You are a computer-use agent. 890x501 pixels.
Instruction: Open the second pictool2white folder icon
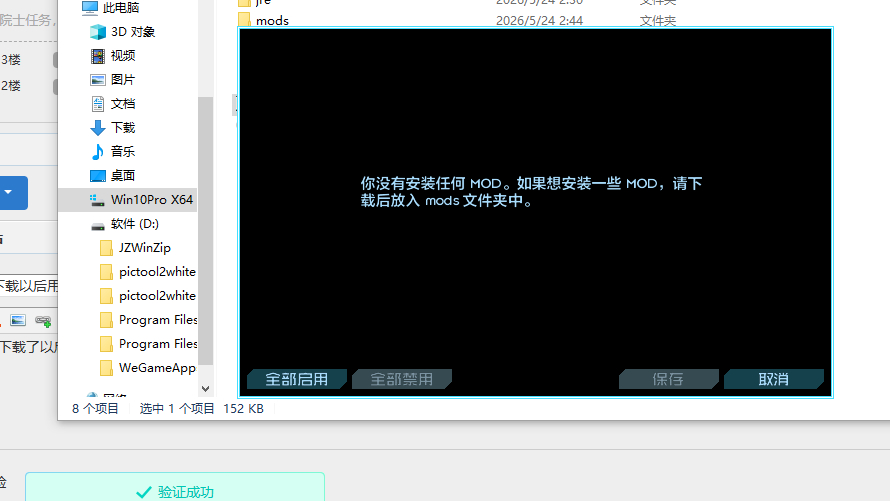point(106,296)
